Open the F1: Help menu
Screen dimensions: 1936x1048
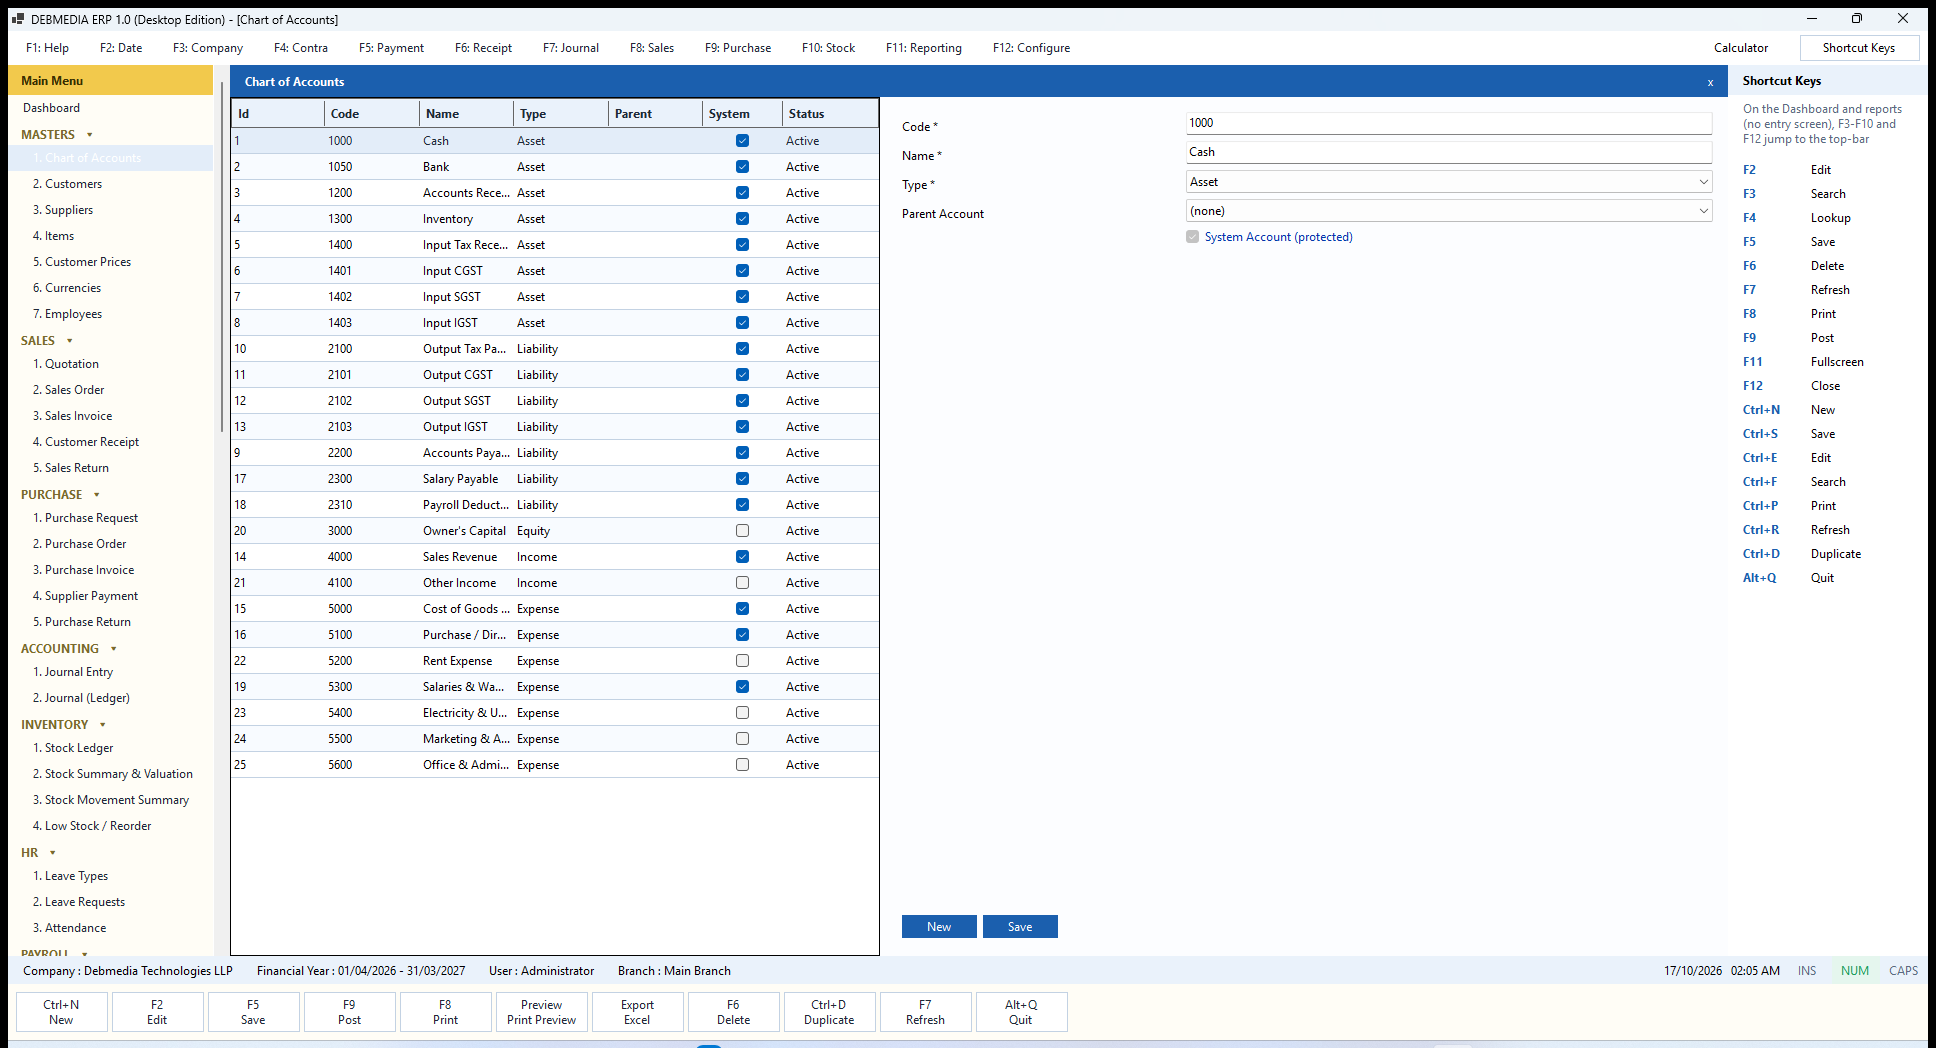click(x=47, y=48)
